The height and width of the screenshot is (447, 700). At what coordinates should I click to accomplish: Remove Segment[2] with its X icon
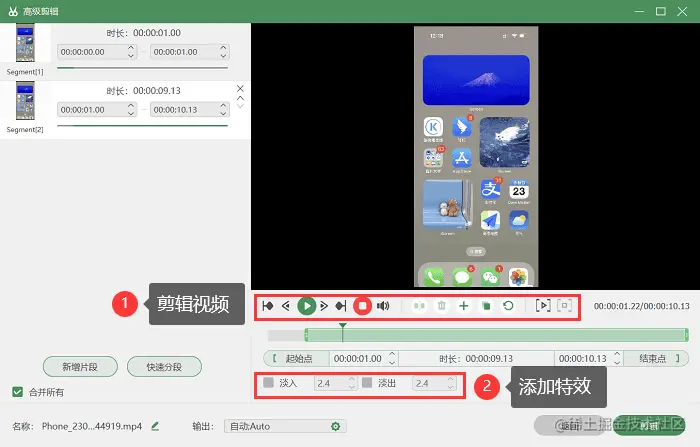click(x=240, y=88)
